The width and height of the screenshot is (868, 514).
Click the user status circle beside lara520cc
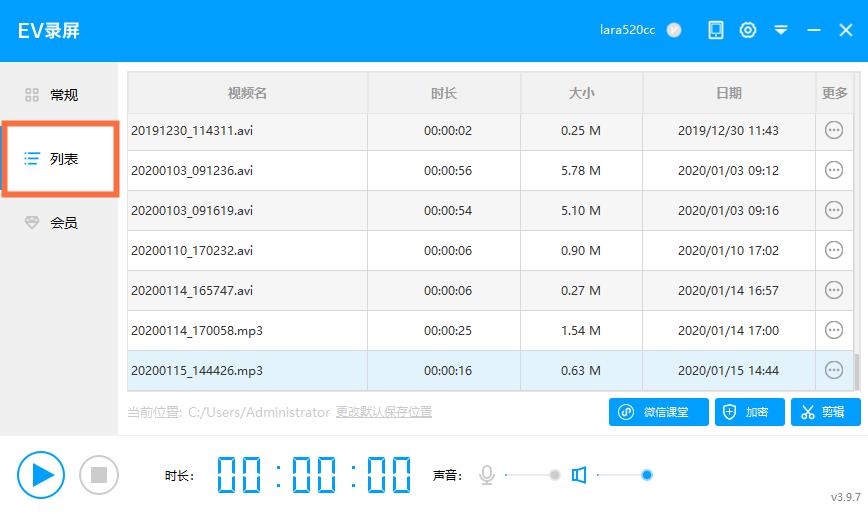[674, 30]
